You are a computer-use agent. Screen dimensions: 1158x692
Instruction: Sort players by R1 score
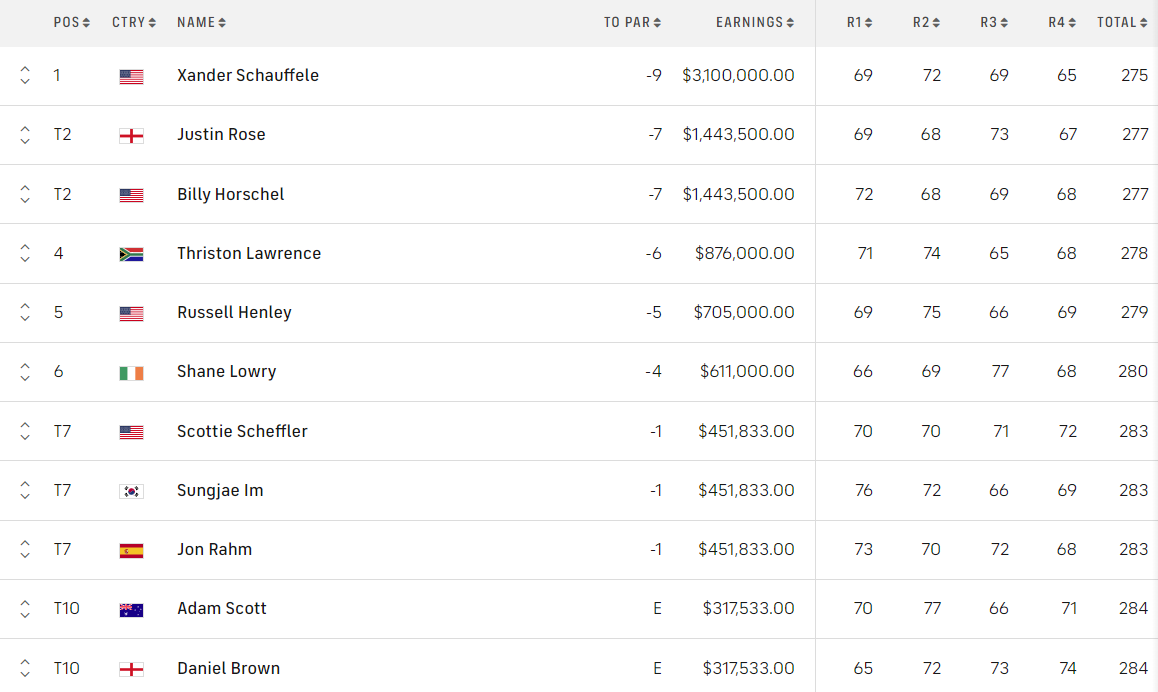(x=860, y=22)
